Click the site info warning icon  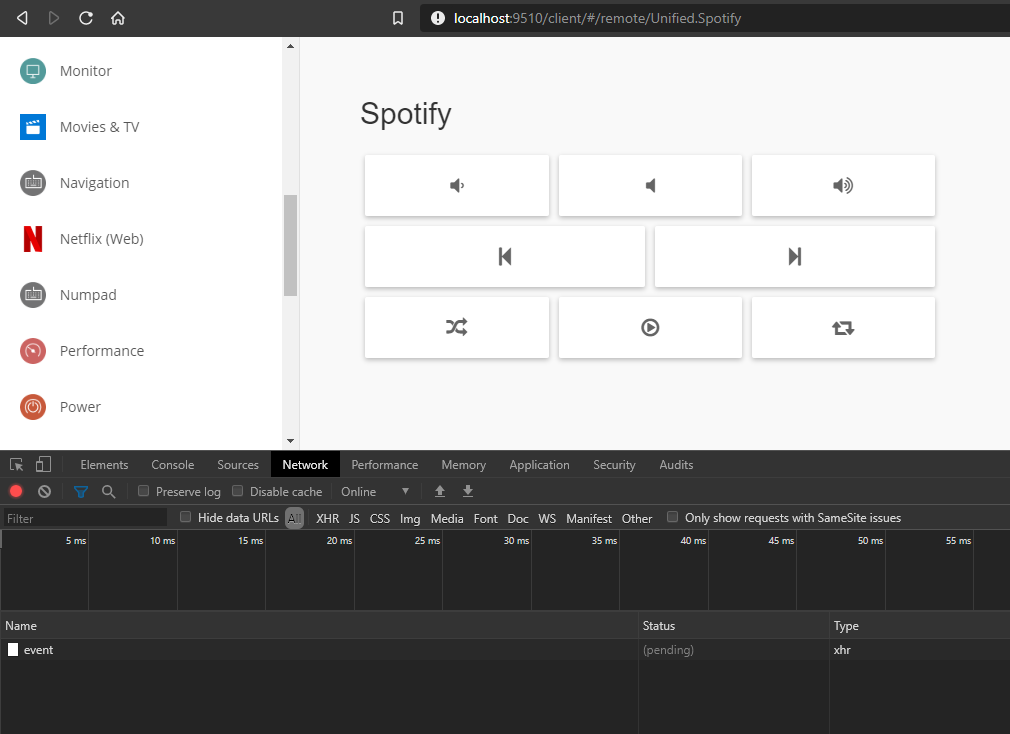[438, 18]
